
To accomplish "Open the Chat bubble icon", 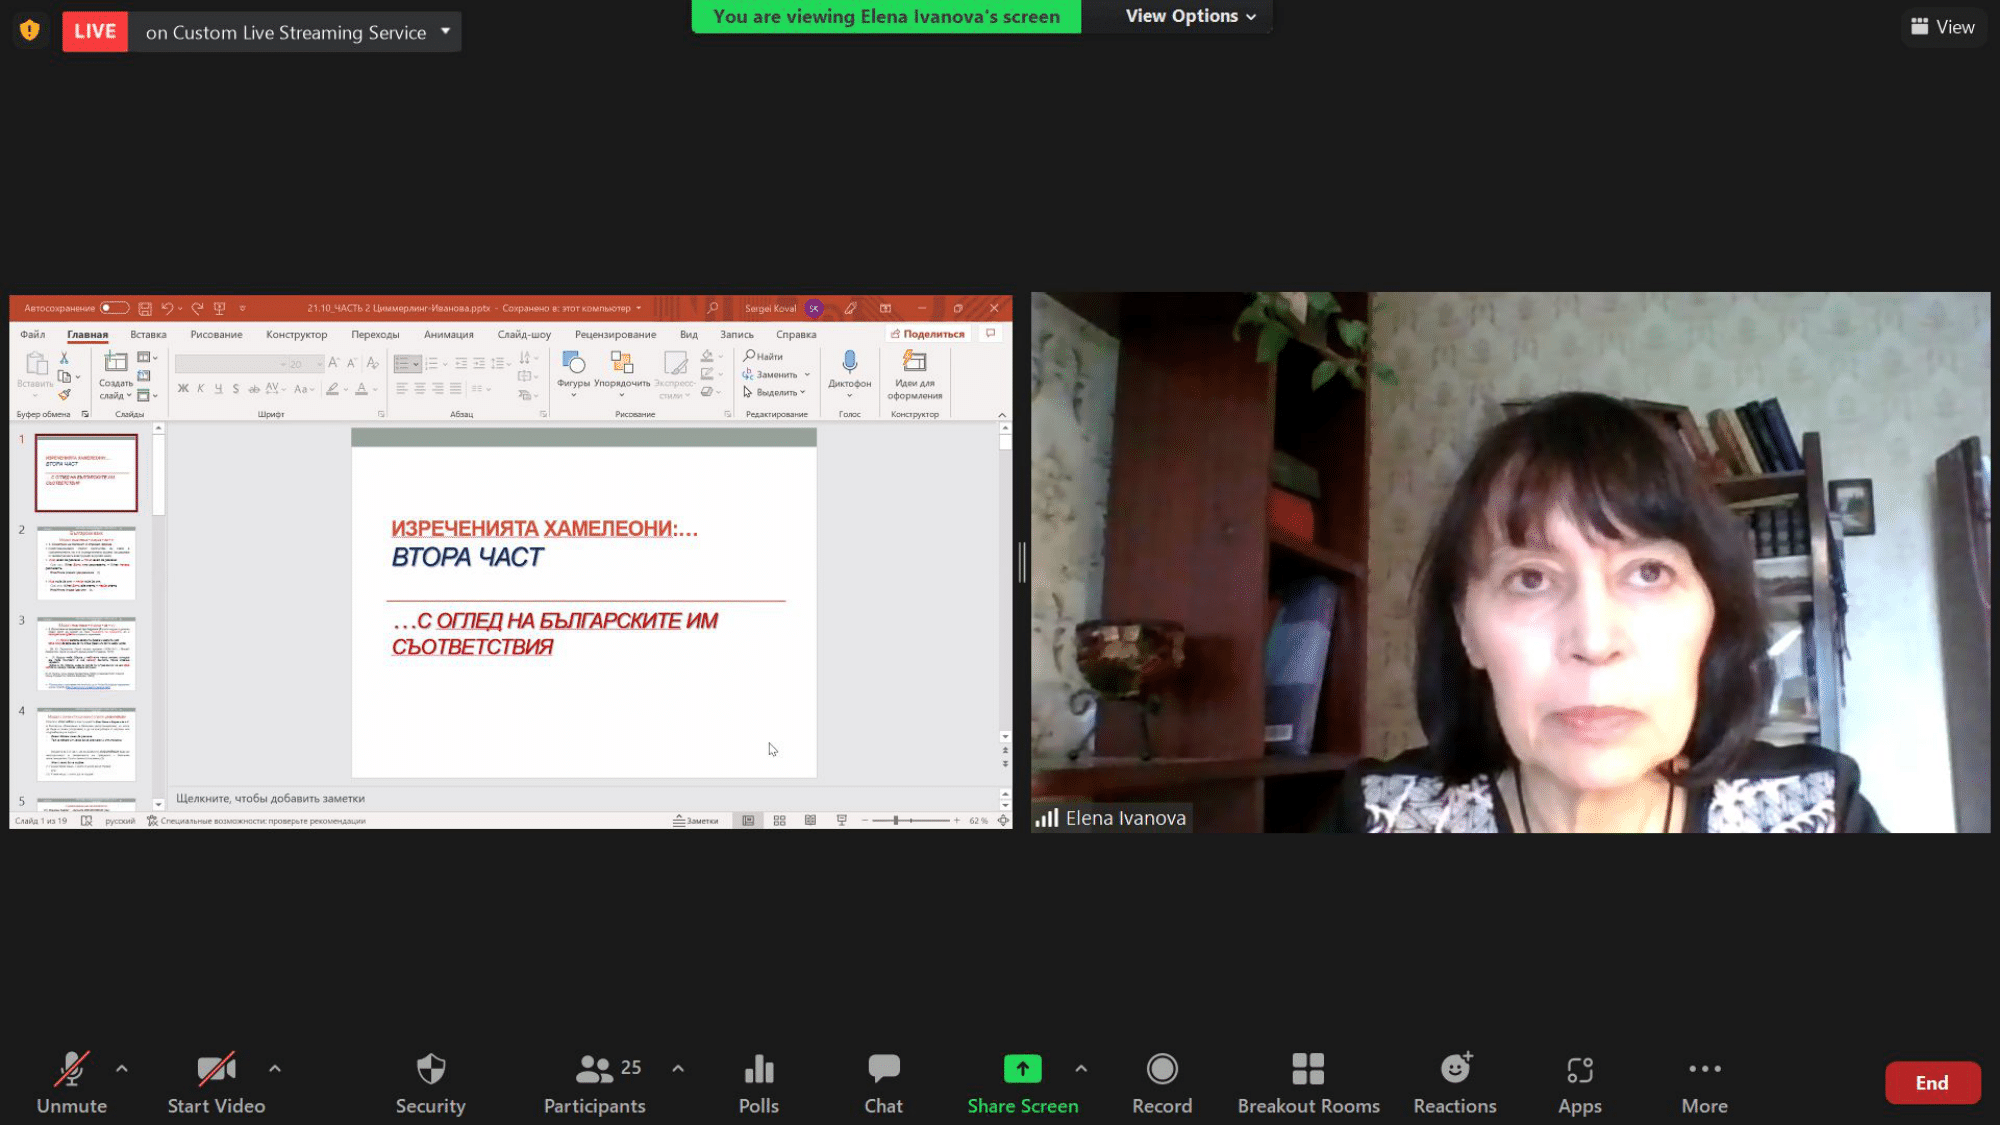I will (x=883, y=1070).
